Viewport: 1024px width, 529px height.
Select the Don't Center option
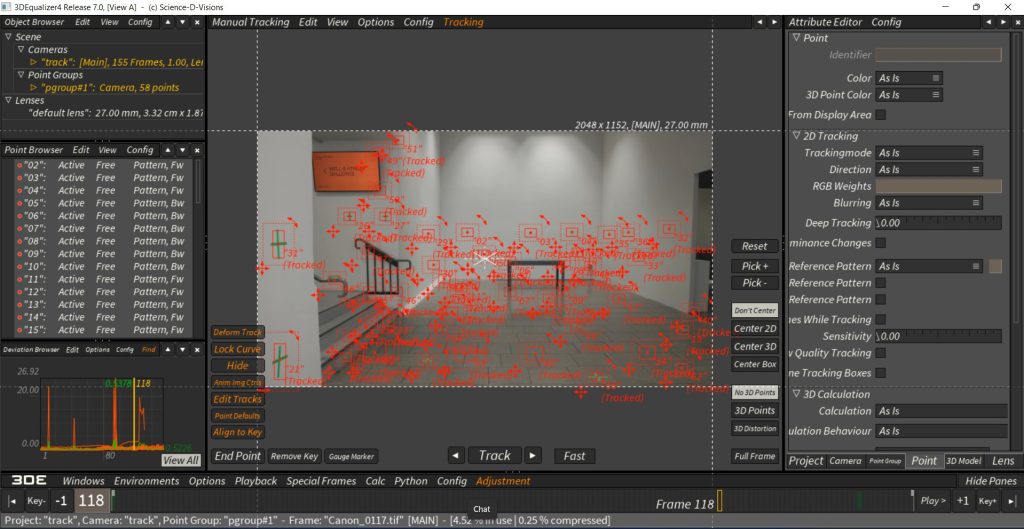754,310
